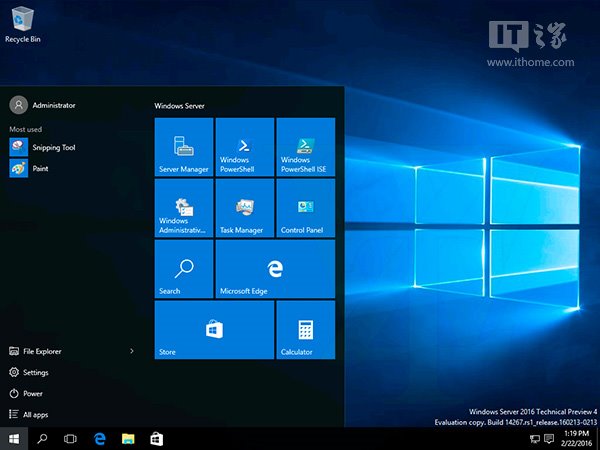The height and width of the screenshot is (450, 600).
Task: Open the Control Panel tile
Action: coord(306,208)
